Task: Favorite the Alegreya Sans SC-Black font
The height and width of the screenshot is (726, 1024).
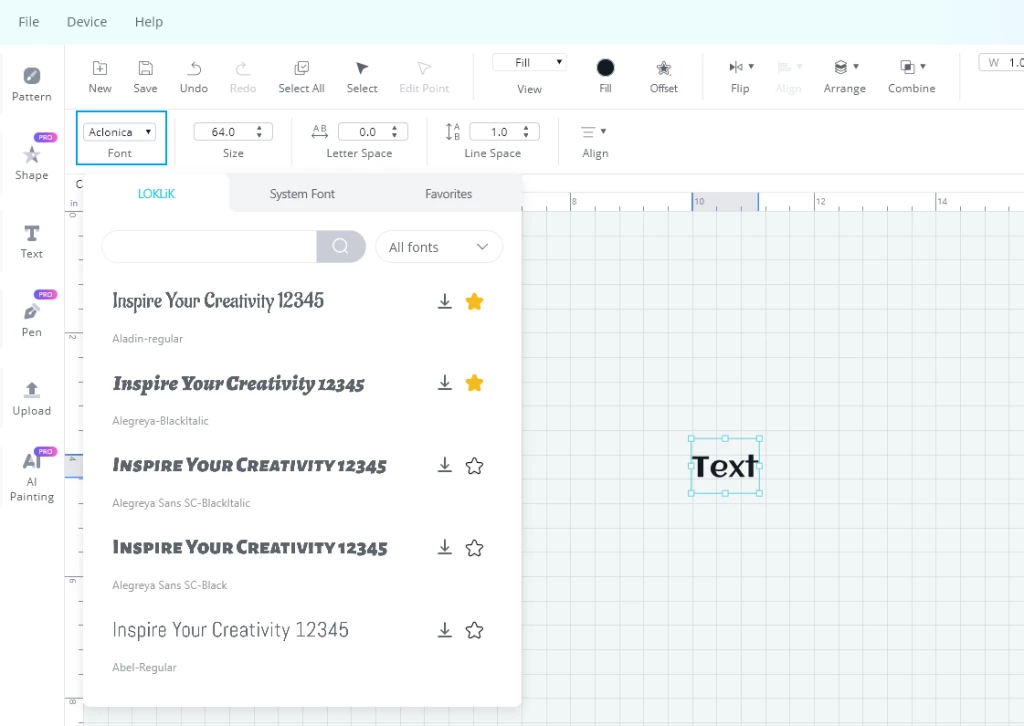Action: point(474,548)
